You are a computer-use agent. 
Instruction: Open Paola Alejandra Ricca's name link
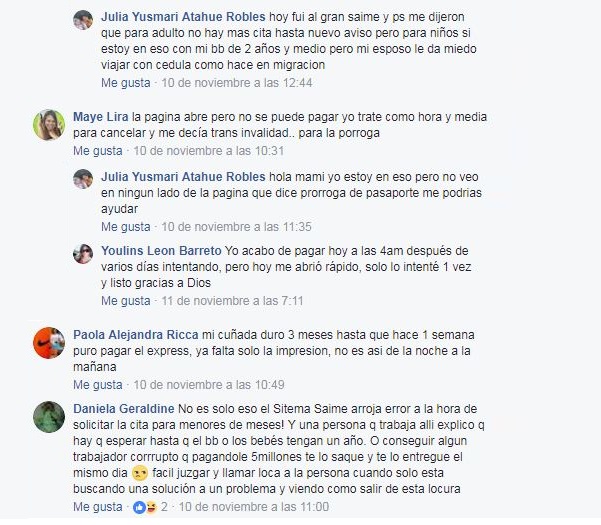(x=136, y=335)
